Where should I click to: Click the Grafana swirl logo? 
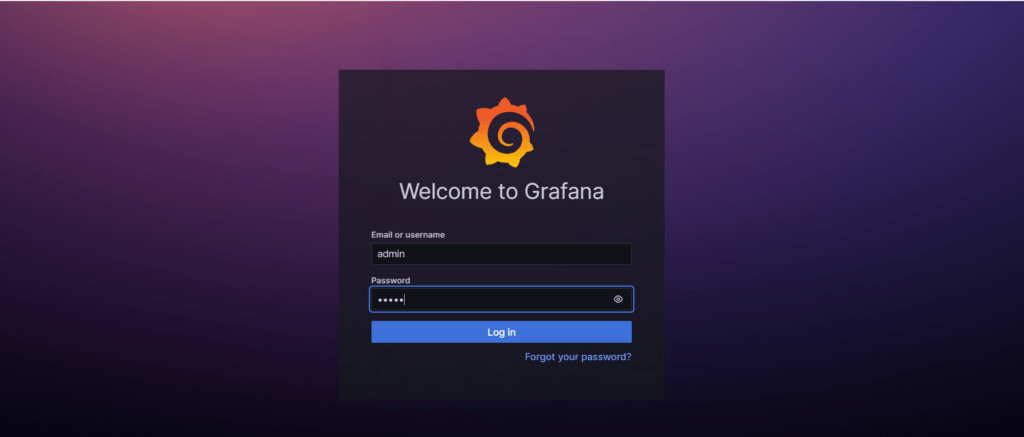(502, 132)
